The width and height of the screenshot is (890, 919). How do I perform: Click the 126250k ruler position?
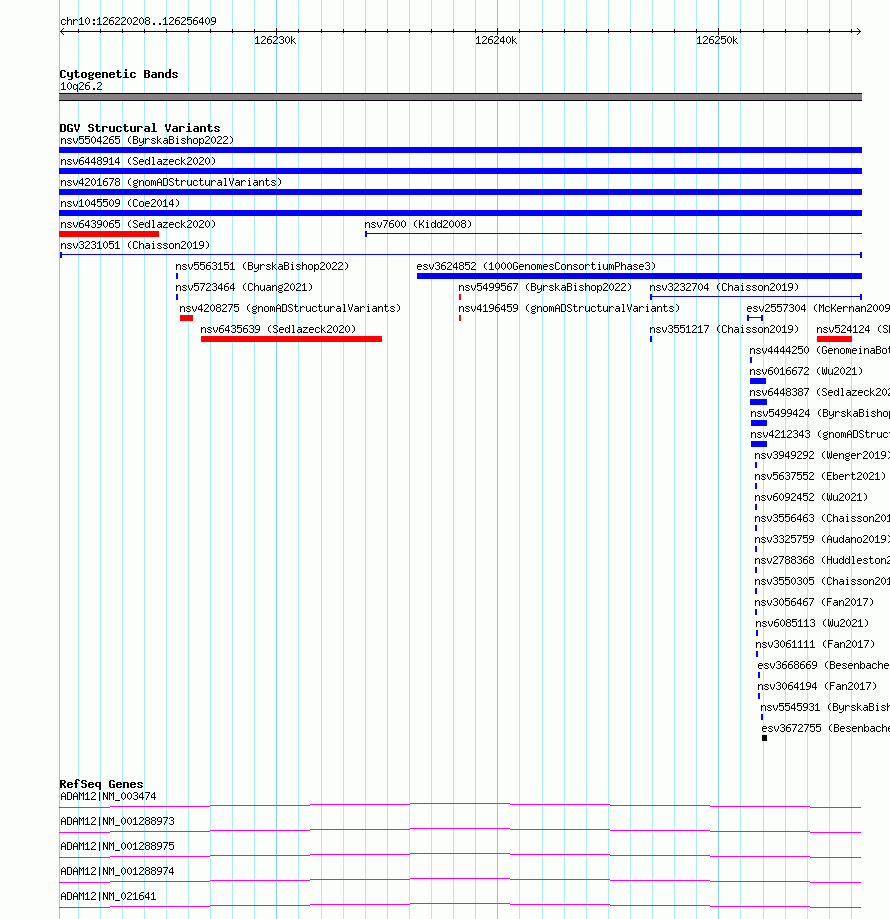[717, 41]
